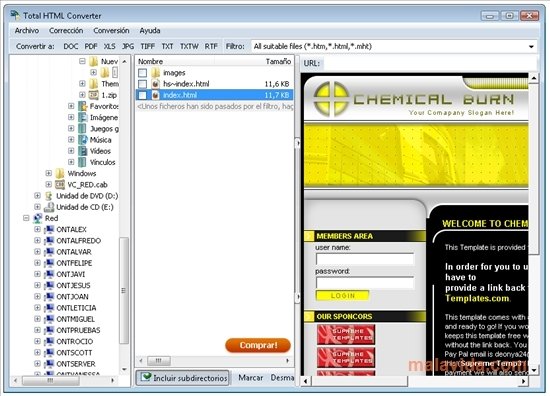Viewport: 550px width, 396px height.
Task: Click the Vínculos folder icon
Action: tap(83, 162)
